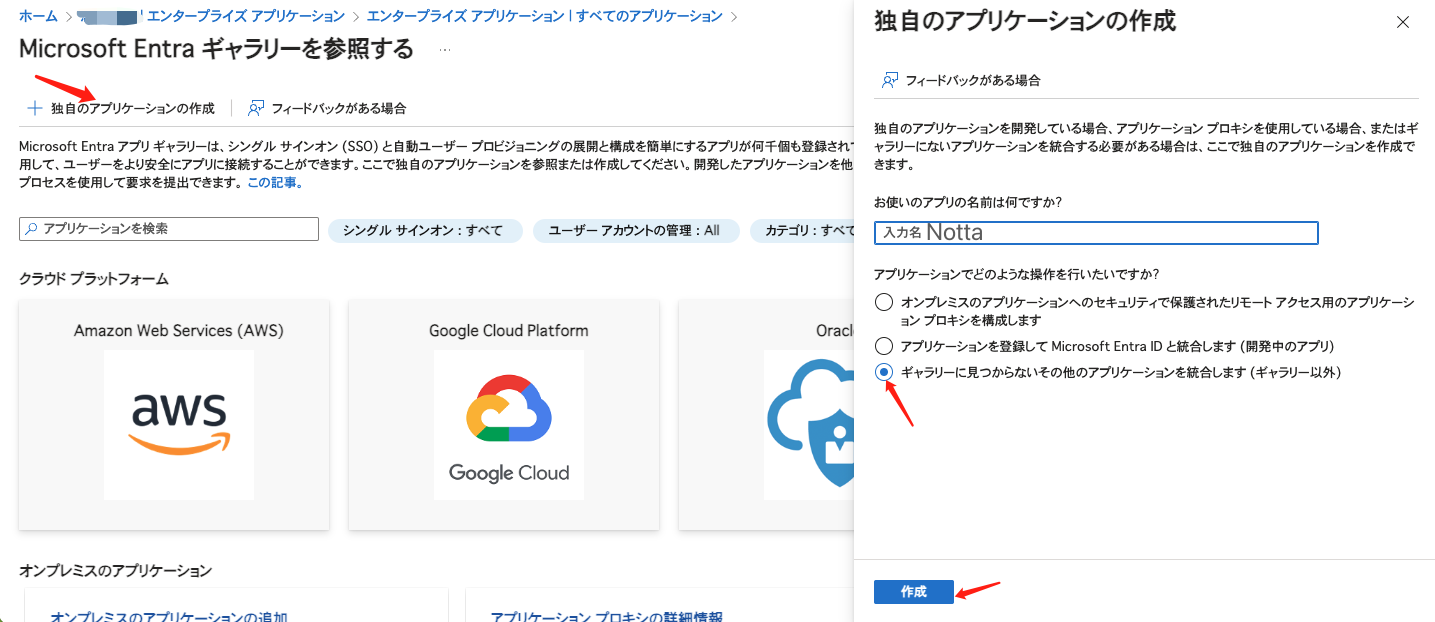The height and width of the screenshot is (622, 1435).
Task: Open the Google Cloud Platform card title
Action: [x=509, y=330]
